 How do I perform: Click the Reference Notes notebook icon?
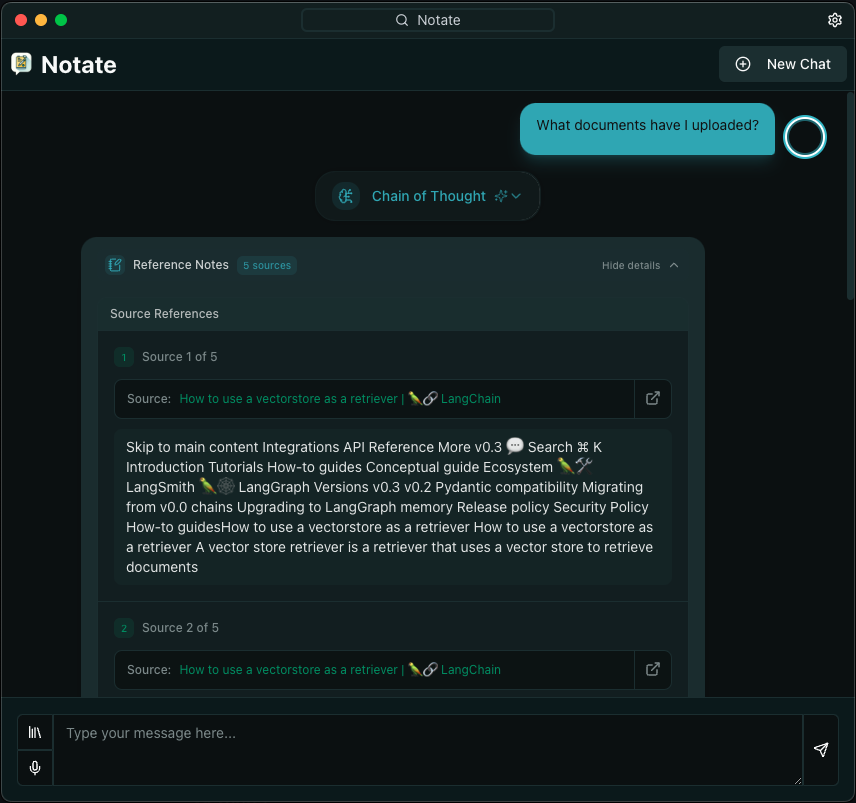[x=115, y=265]
